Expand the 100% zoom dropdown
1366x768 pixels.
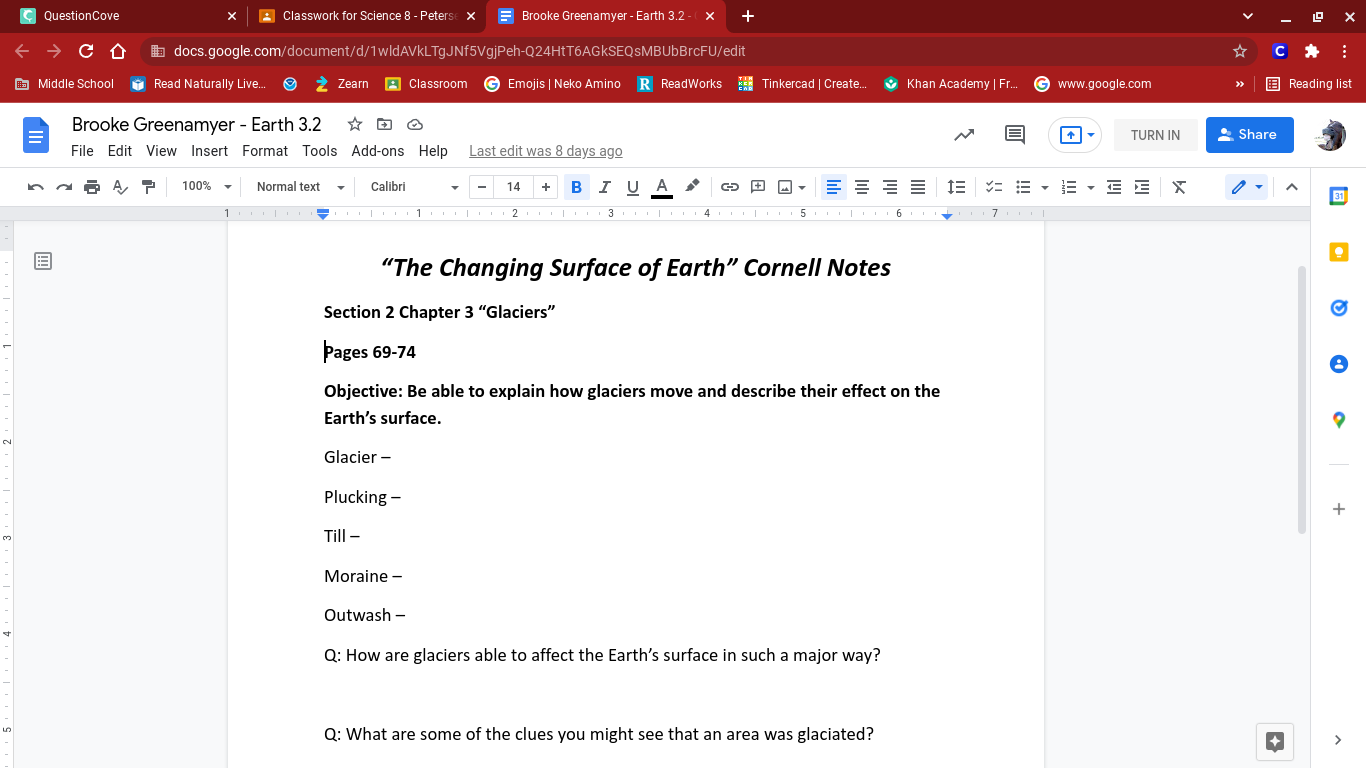pos(206,187)
